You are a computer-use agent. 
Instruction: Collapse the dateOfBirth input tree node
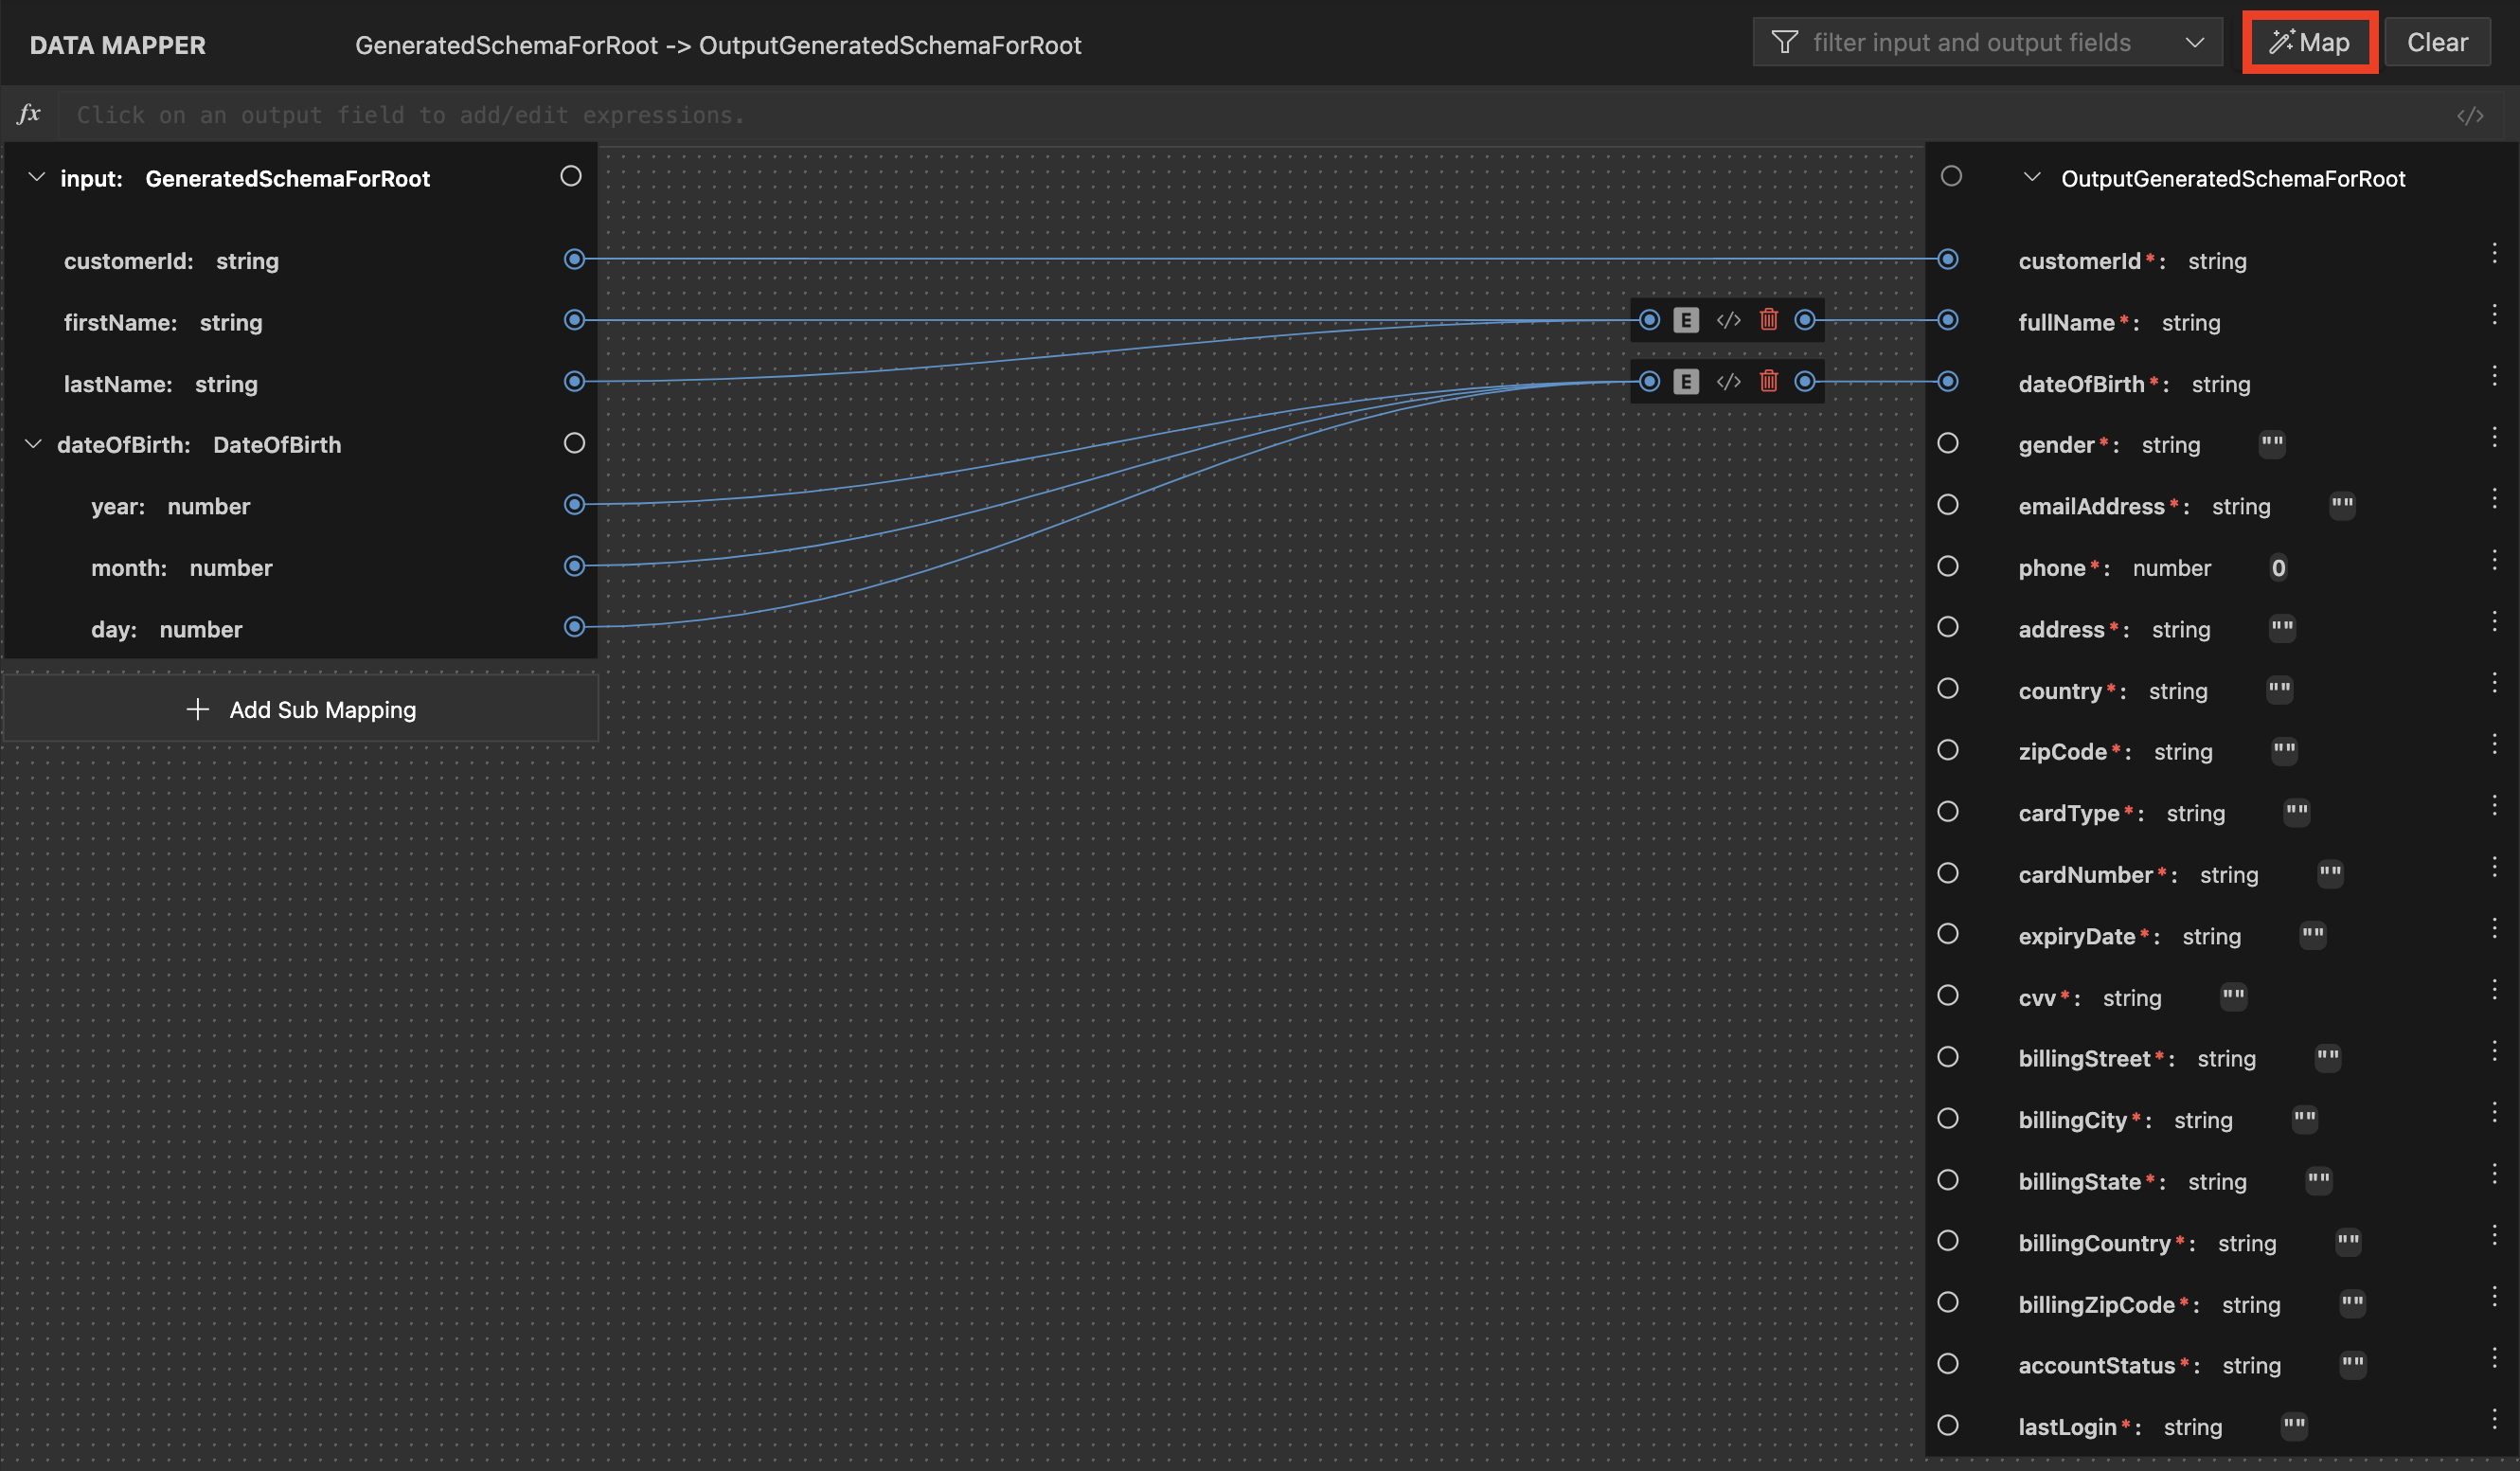coord(34,444)
